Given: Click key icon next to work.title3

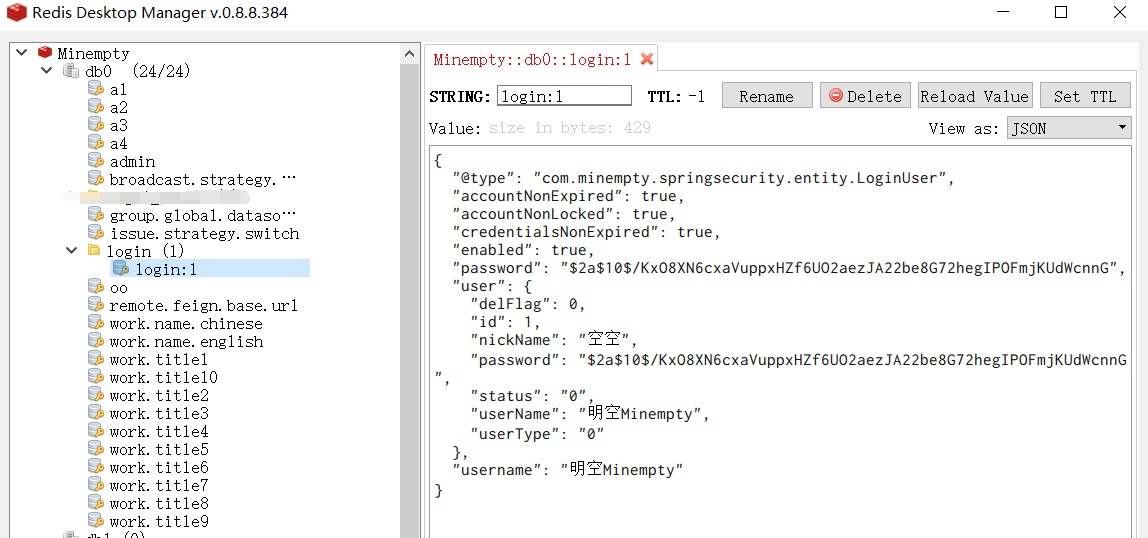Looking at the screenshot, I should tap(96, 413).
